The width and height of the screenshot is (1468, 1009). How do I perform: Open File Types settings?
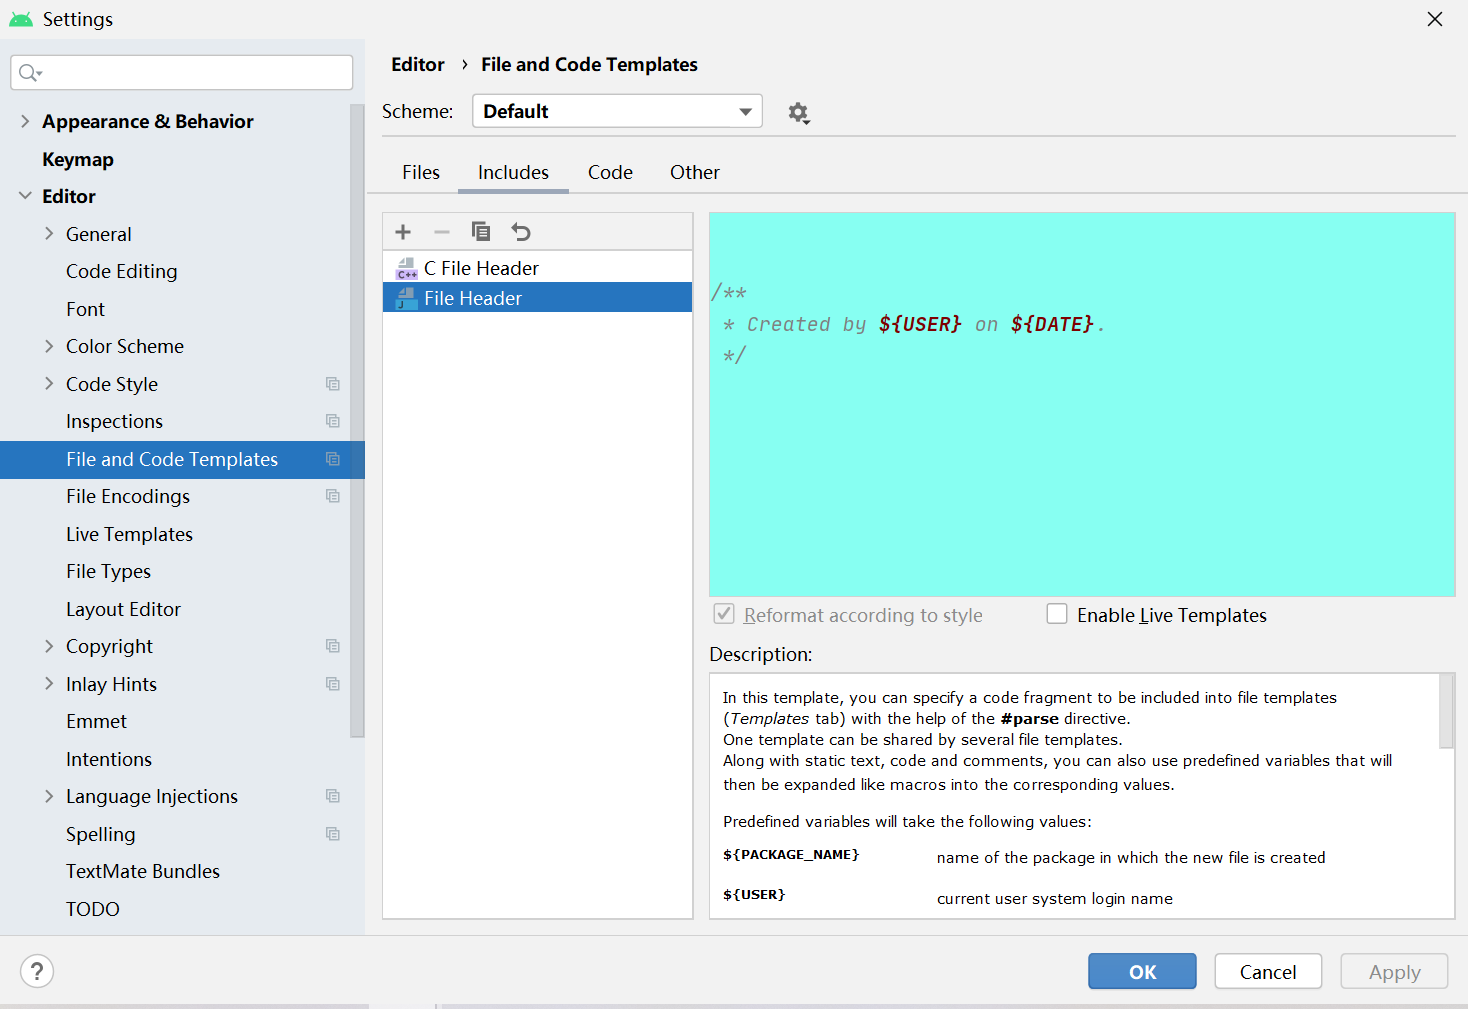pyautogui.click(x=108, y=571)
